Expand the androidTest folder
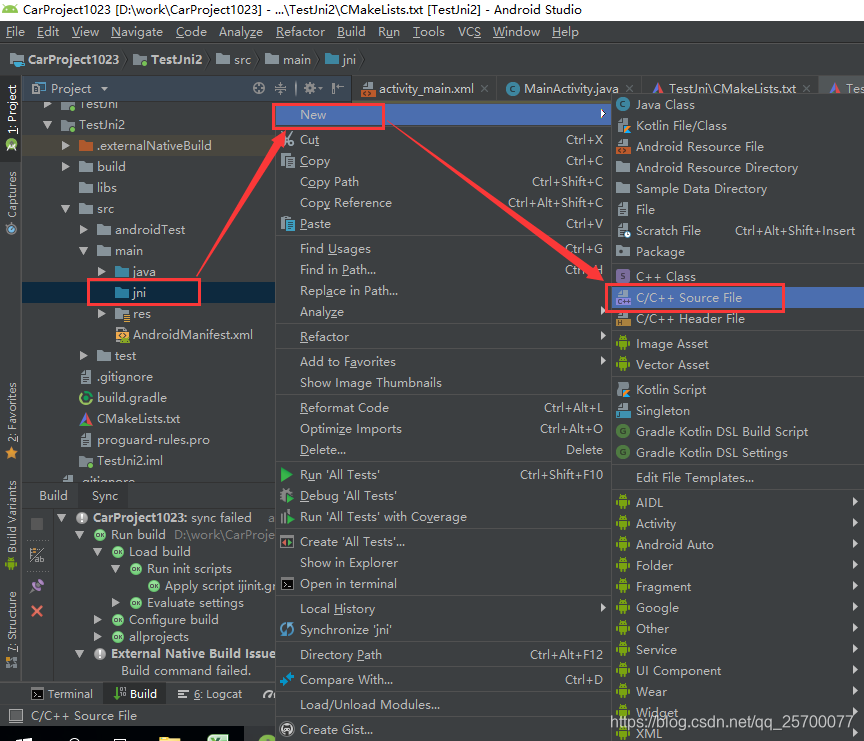Image resolution: width=864 pixels, height=741 pixels. click(84, 229)
